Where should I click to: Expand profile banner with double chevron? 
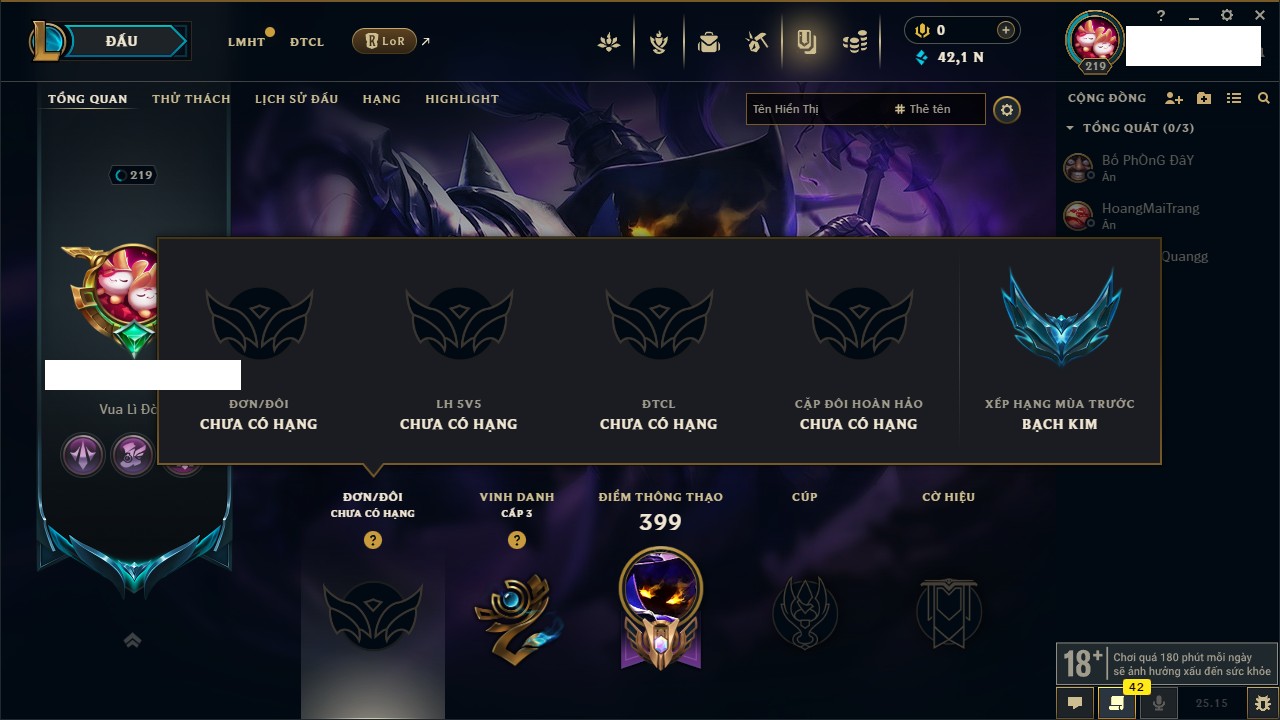(132, 640)
